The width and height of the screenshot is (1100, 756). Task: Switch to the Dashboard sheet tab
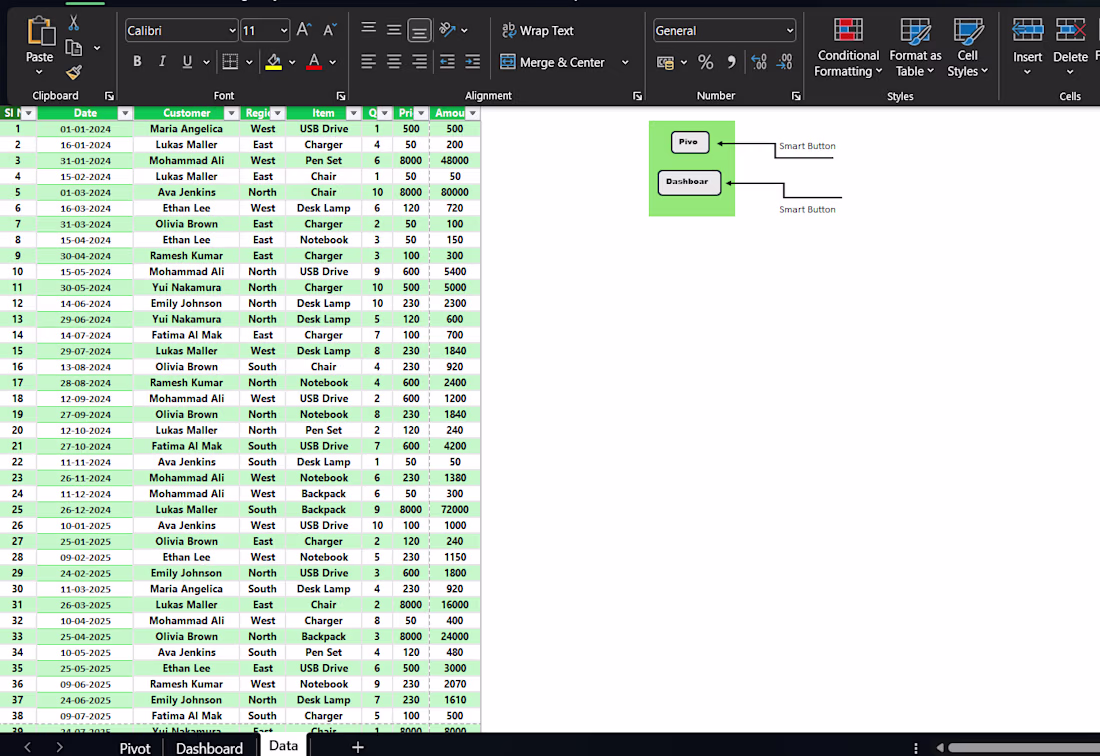(x=209, y=748)
